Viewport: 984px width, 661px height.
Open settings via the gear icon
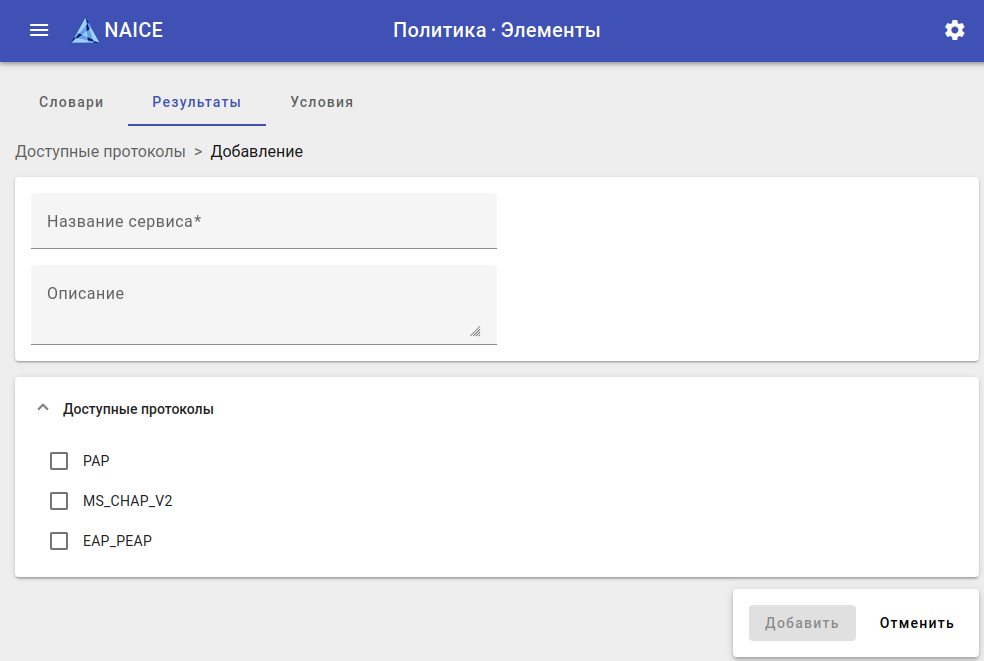(x=955, y=30)
